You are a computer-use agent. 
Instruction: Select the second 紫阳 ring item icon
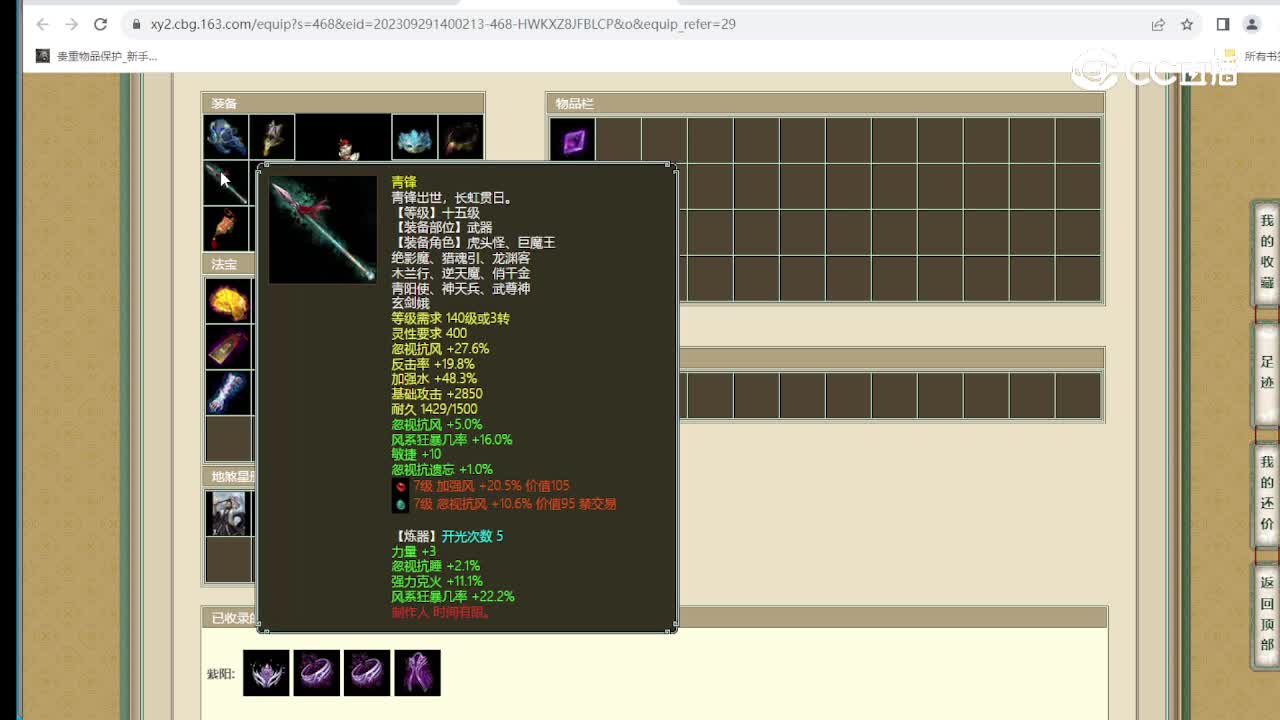click(316, 673)
